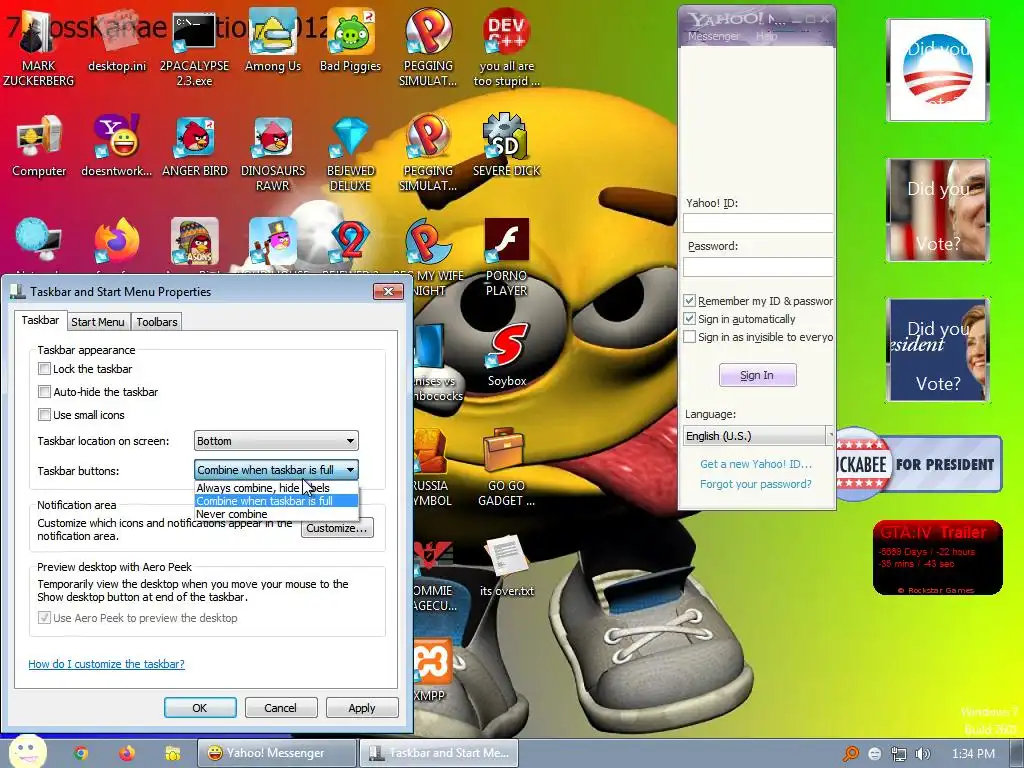Uncheck Sign in automatically
The width and height of the screenshot is (1024, 768).
click(689, 319)
